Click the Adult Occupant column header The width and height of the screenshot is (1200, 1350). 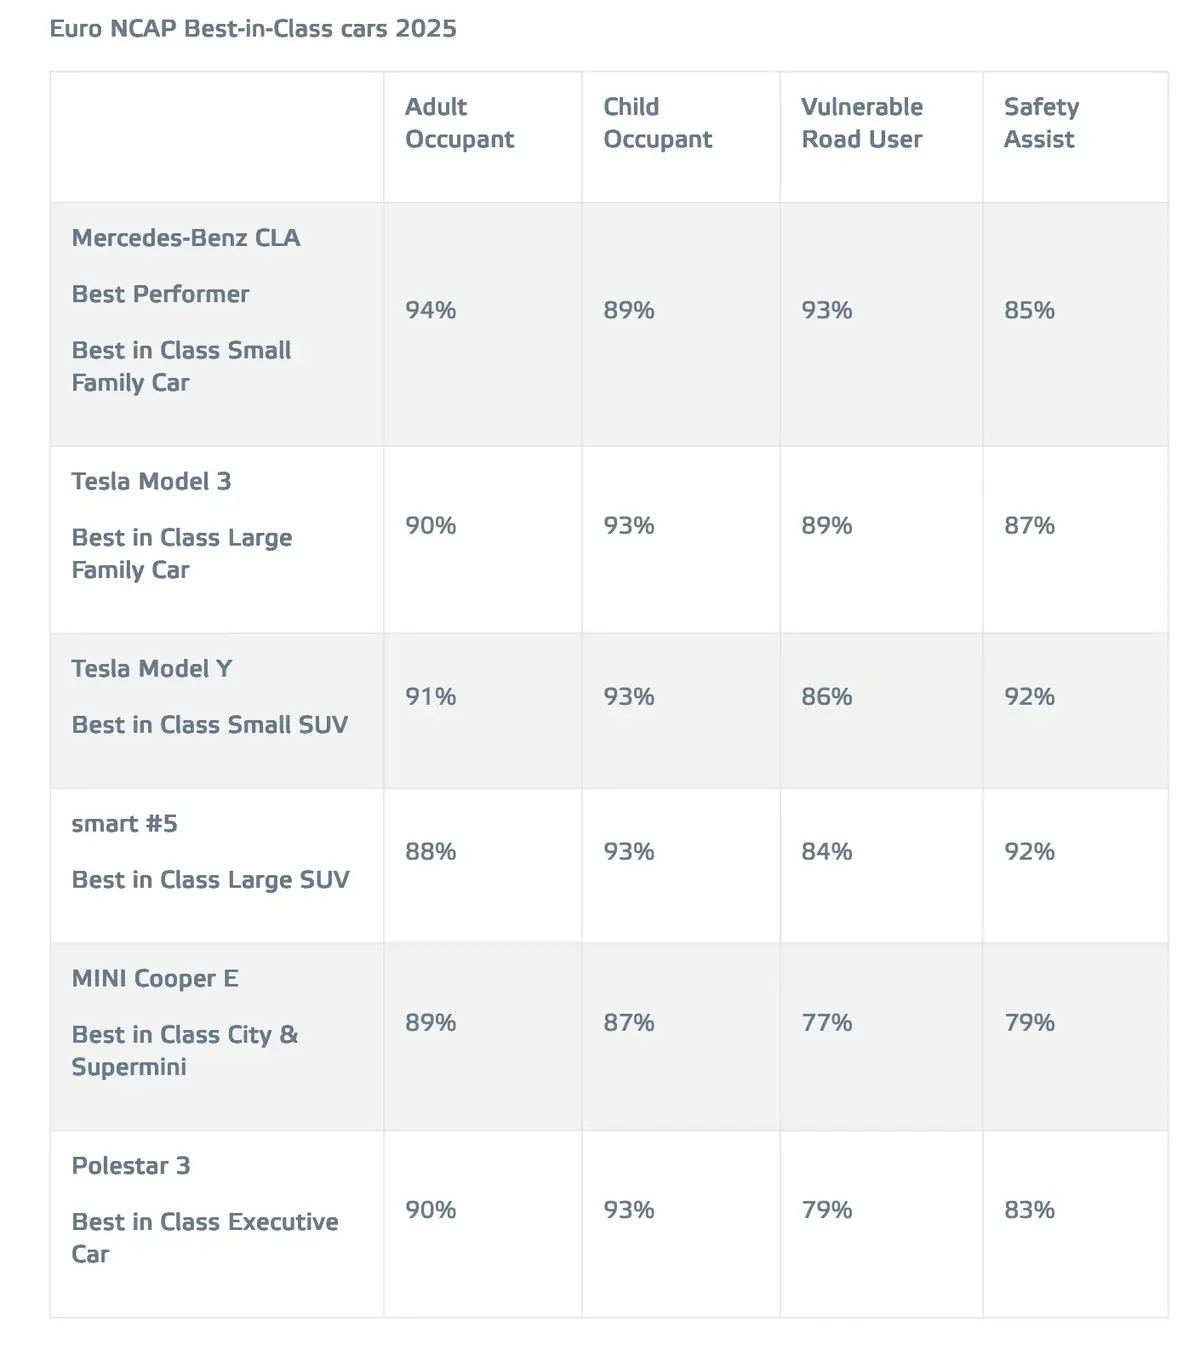459,123
